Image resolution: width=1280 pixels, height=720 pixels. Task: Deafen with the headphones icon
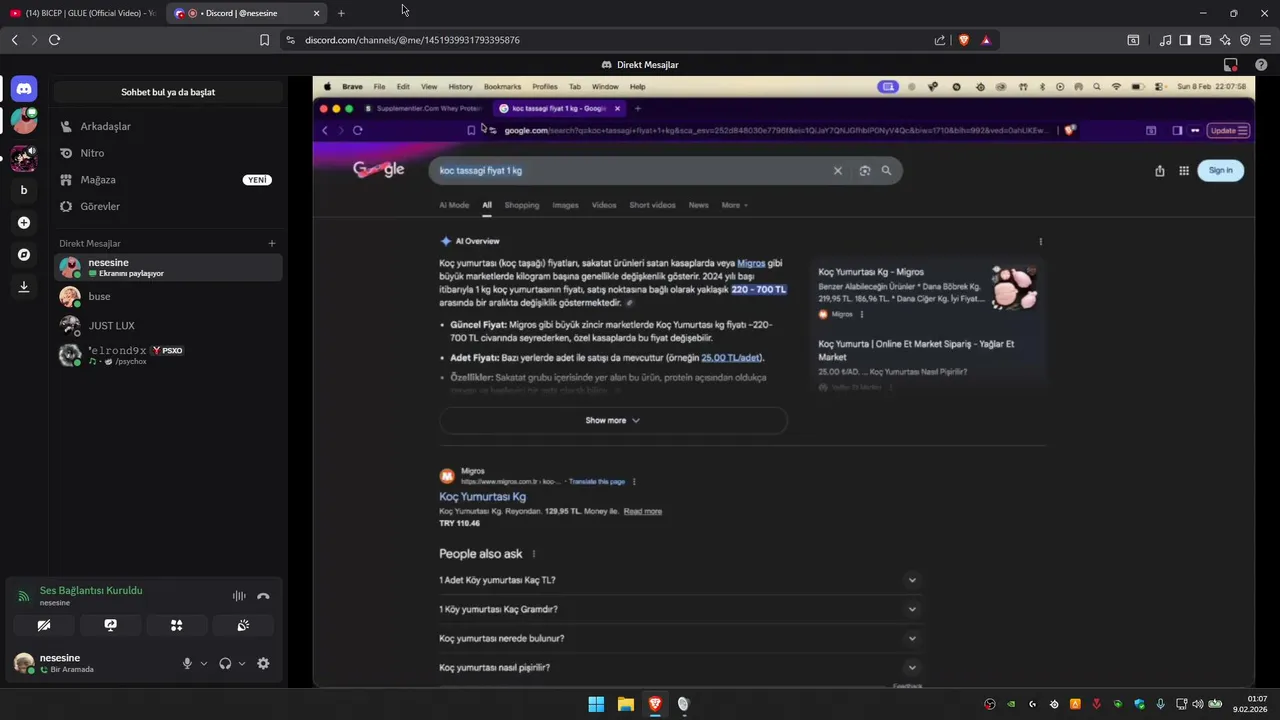225,663
